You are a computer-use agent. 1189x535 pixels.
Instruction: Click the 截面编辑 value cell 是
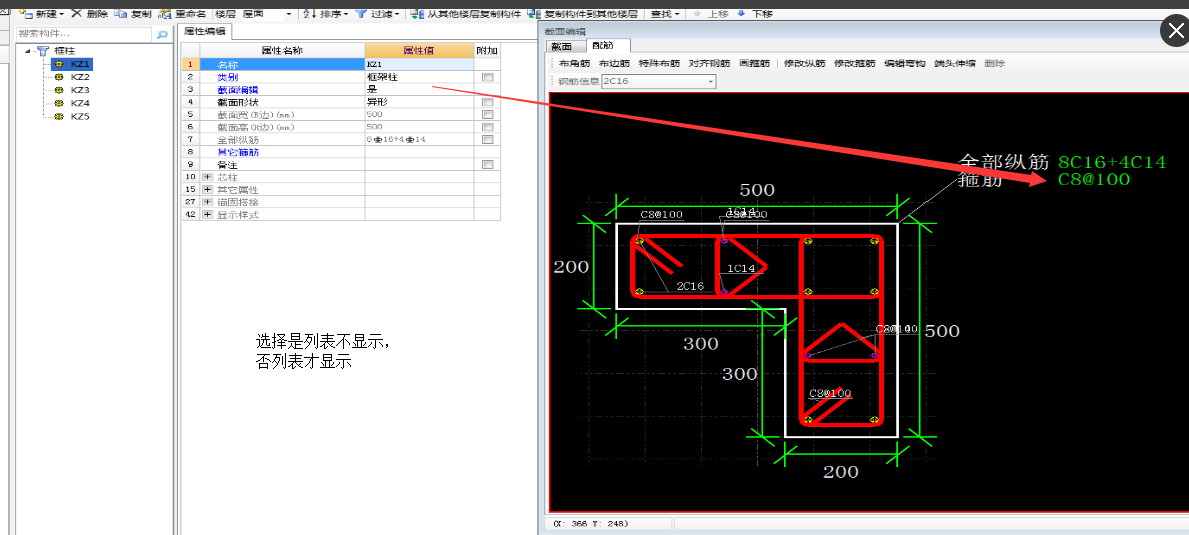[x=419, y=89]
